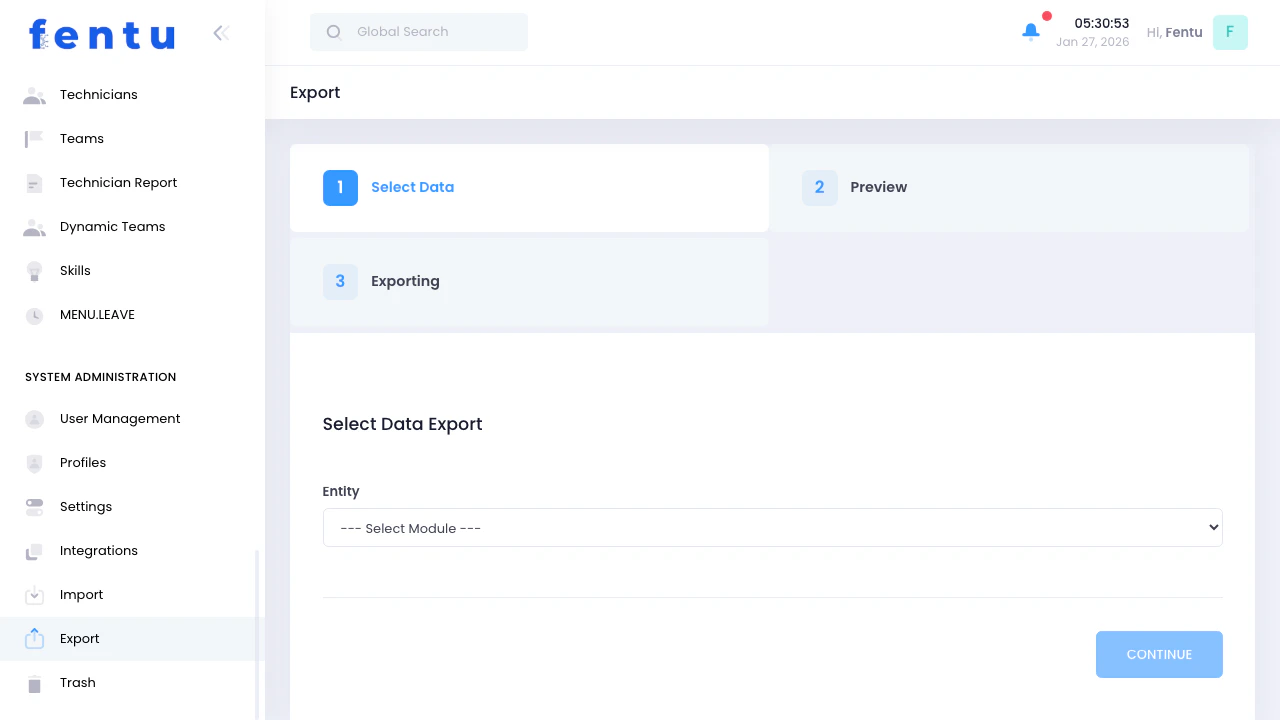Open Settings under System Administration
This screenshot has height=720, width=1280.
click(85, 506)
